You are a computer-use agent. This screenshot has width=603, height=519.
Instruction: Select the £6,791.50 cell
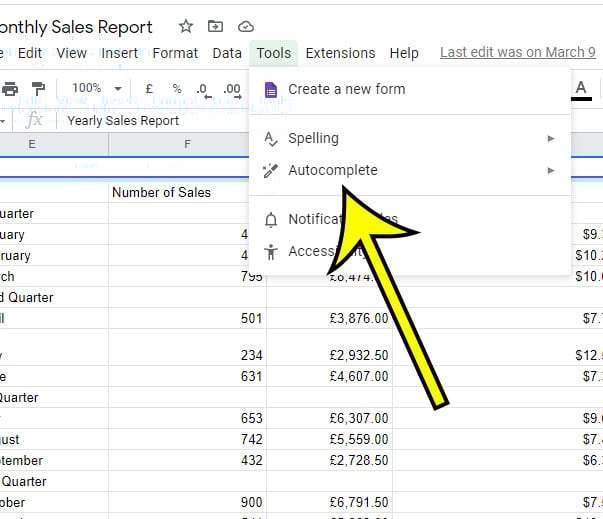(x=330, y=502)
